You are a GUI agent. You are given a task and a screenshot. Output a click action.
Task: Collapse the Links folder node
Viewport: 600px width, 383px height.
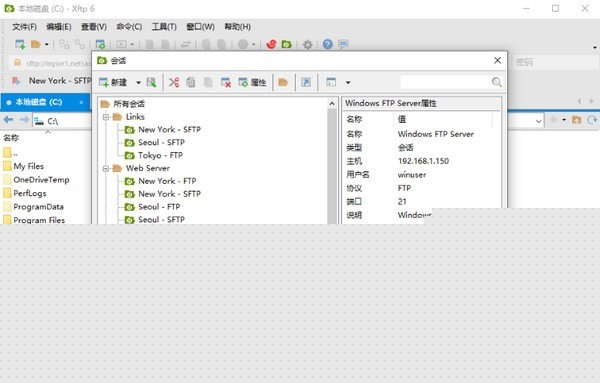(x=106, y=117)
